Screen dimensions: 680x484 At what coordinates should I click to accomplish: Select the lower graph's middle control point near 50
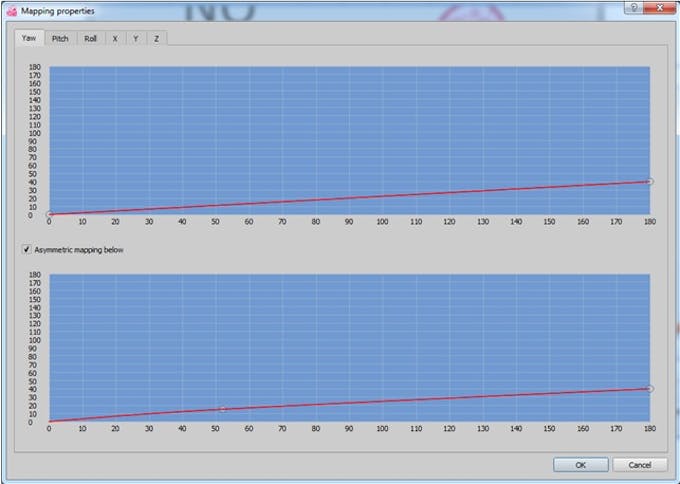tap(223, 409)
